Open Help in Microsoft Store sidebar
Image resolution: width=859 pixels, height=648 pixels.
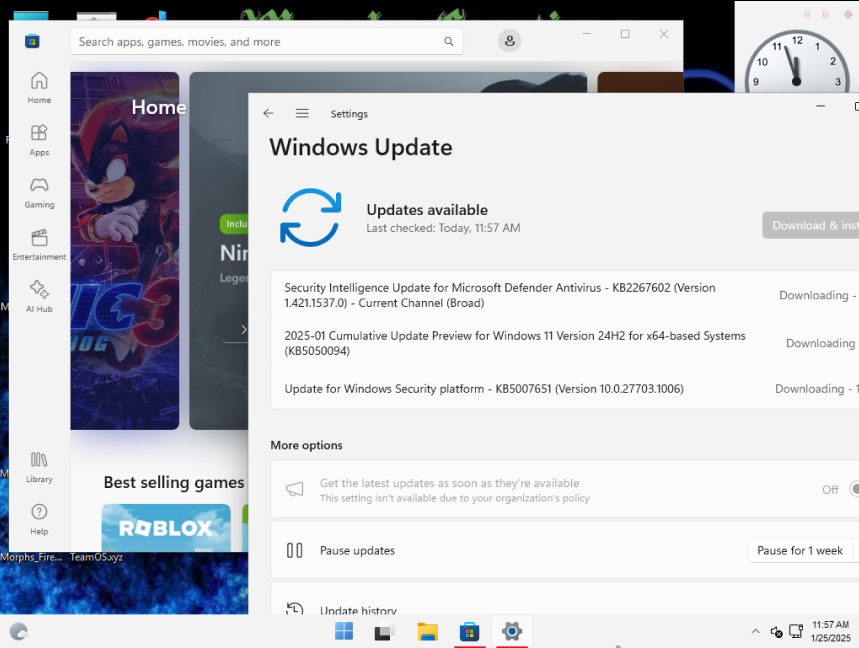pyautogui.click(x=39, y=519)
